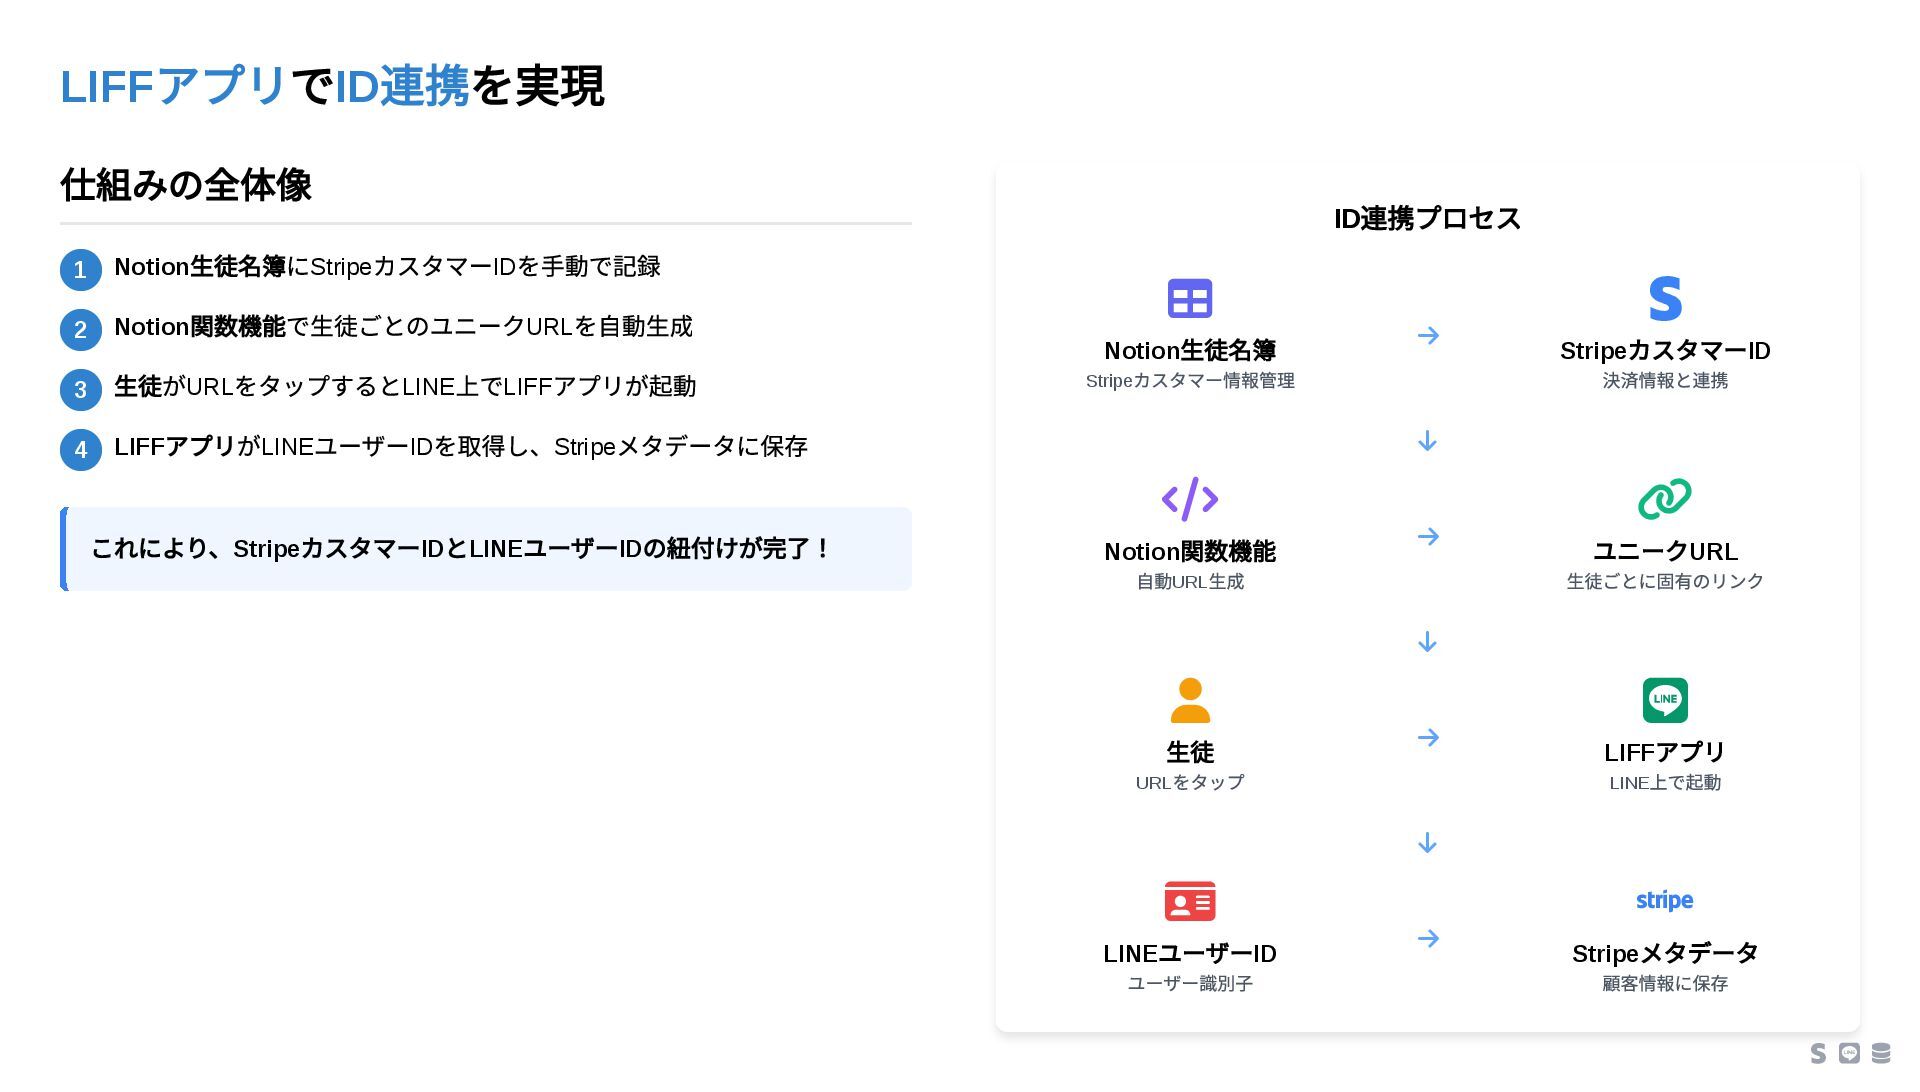
Task: Click the purple code brackets icon
Action: [1190, 499]
